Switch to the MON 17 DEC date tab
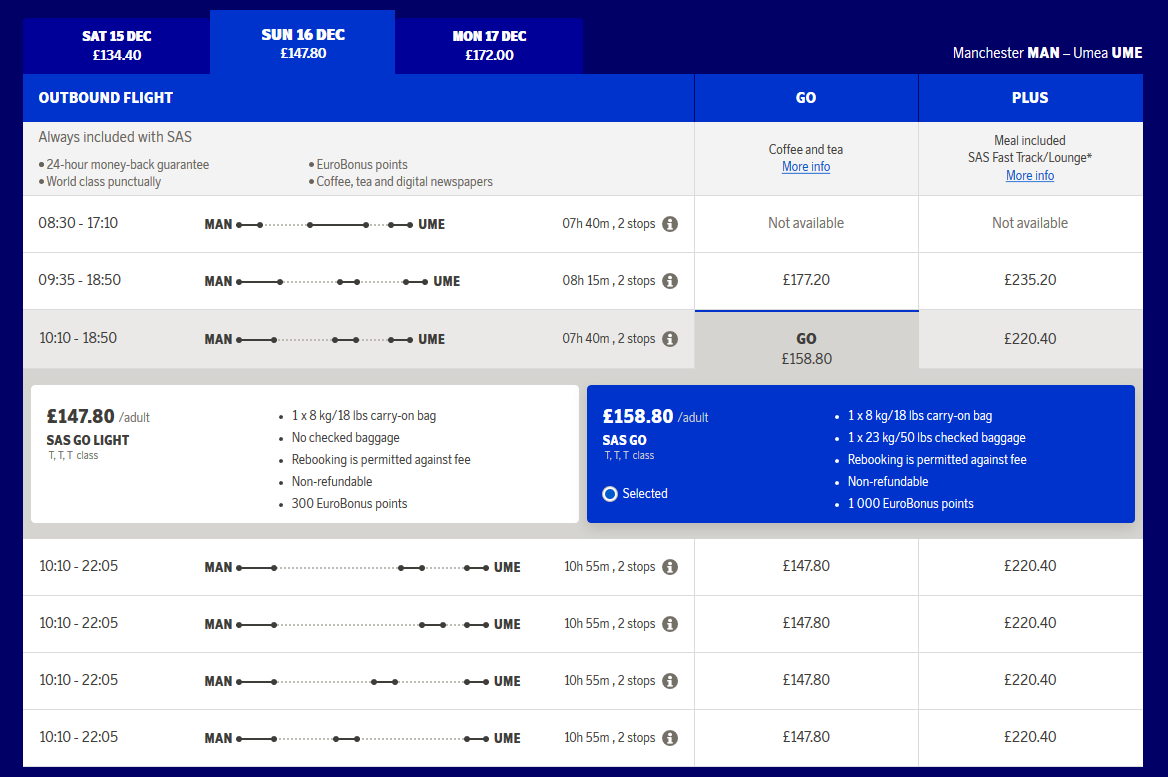Screen dimensions: 1168x777 click(489, 45)
